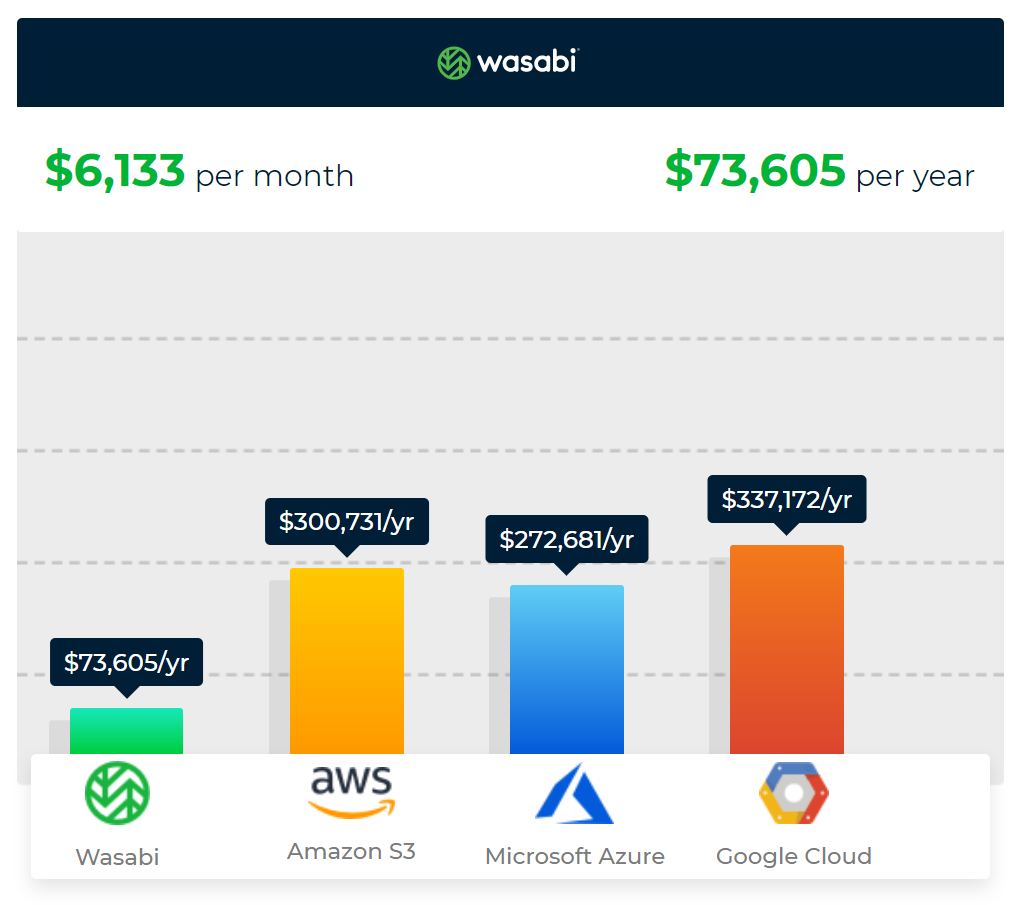Click the wasabi wordmark in the banner
This screenshot has width=1019, height=905.
527,63
